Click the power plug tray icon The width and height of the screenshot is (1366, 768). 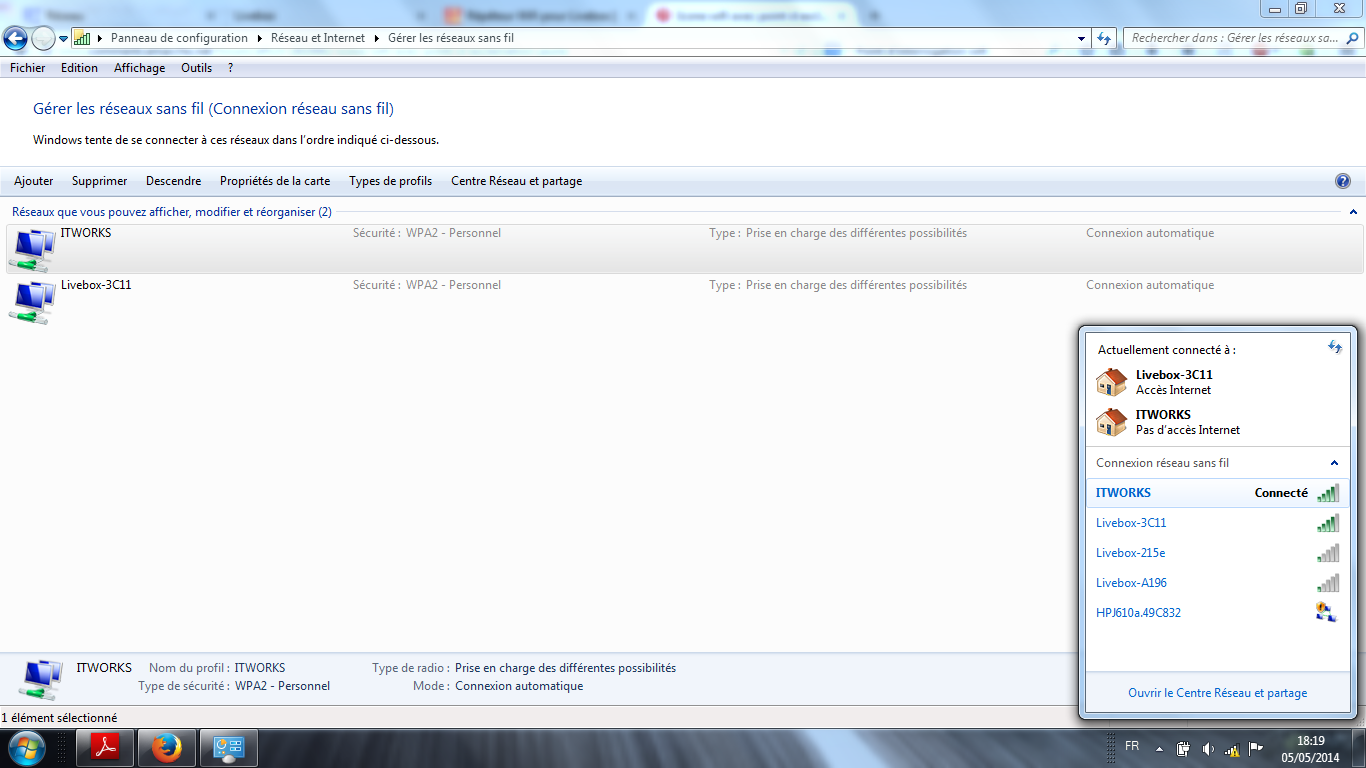pos(1183,748)
